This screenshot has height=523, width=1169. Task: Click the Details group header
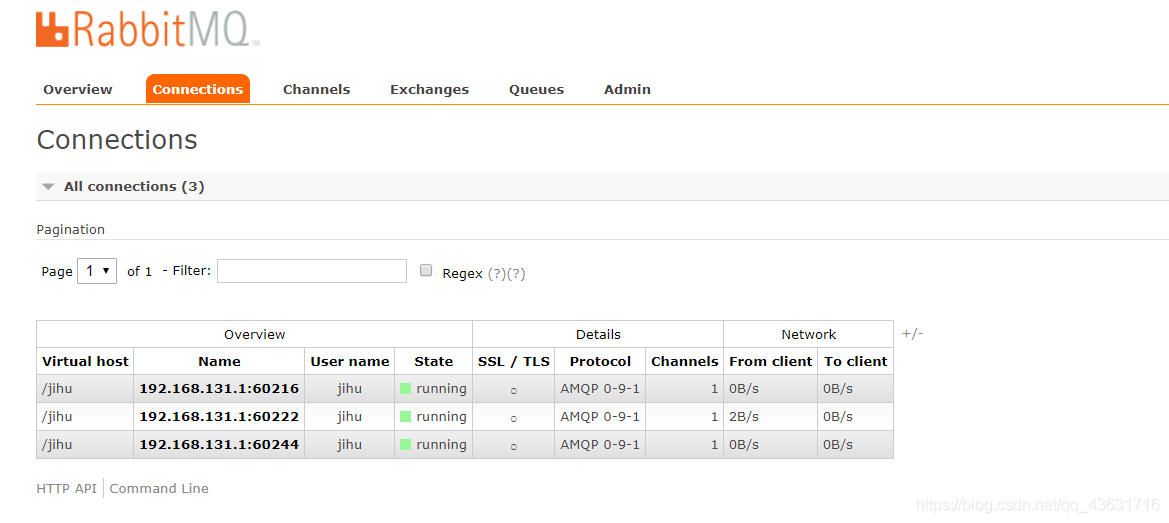pyautogui.click(x=598, y=335)
